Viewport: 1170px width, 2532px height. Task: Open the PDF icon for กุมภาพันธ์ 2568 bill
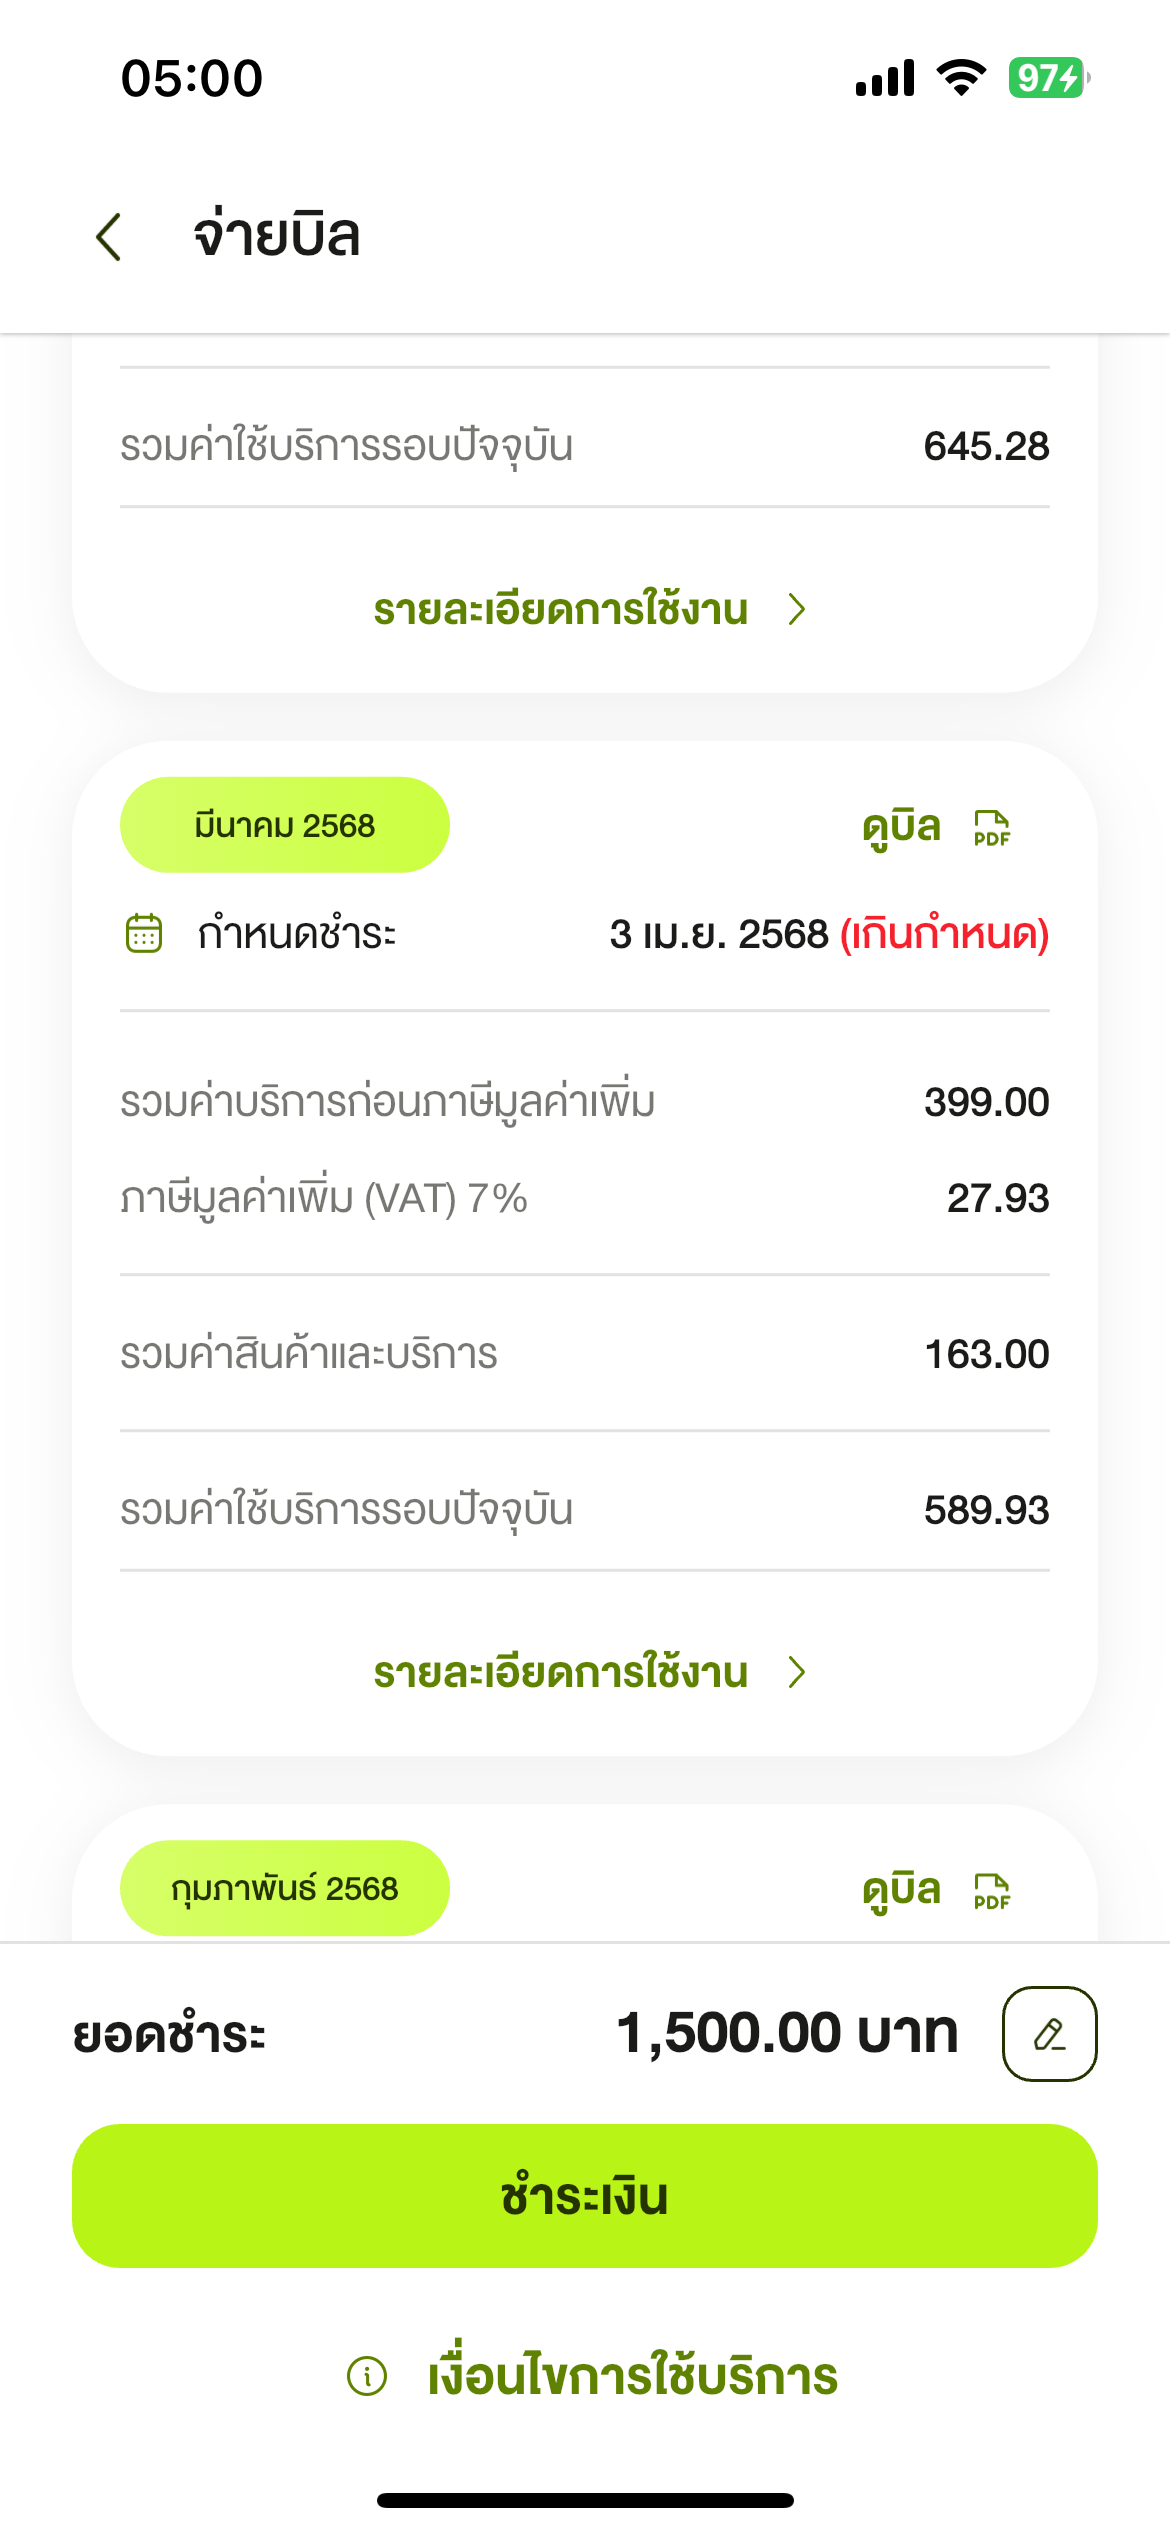pos(991,1891)
